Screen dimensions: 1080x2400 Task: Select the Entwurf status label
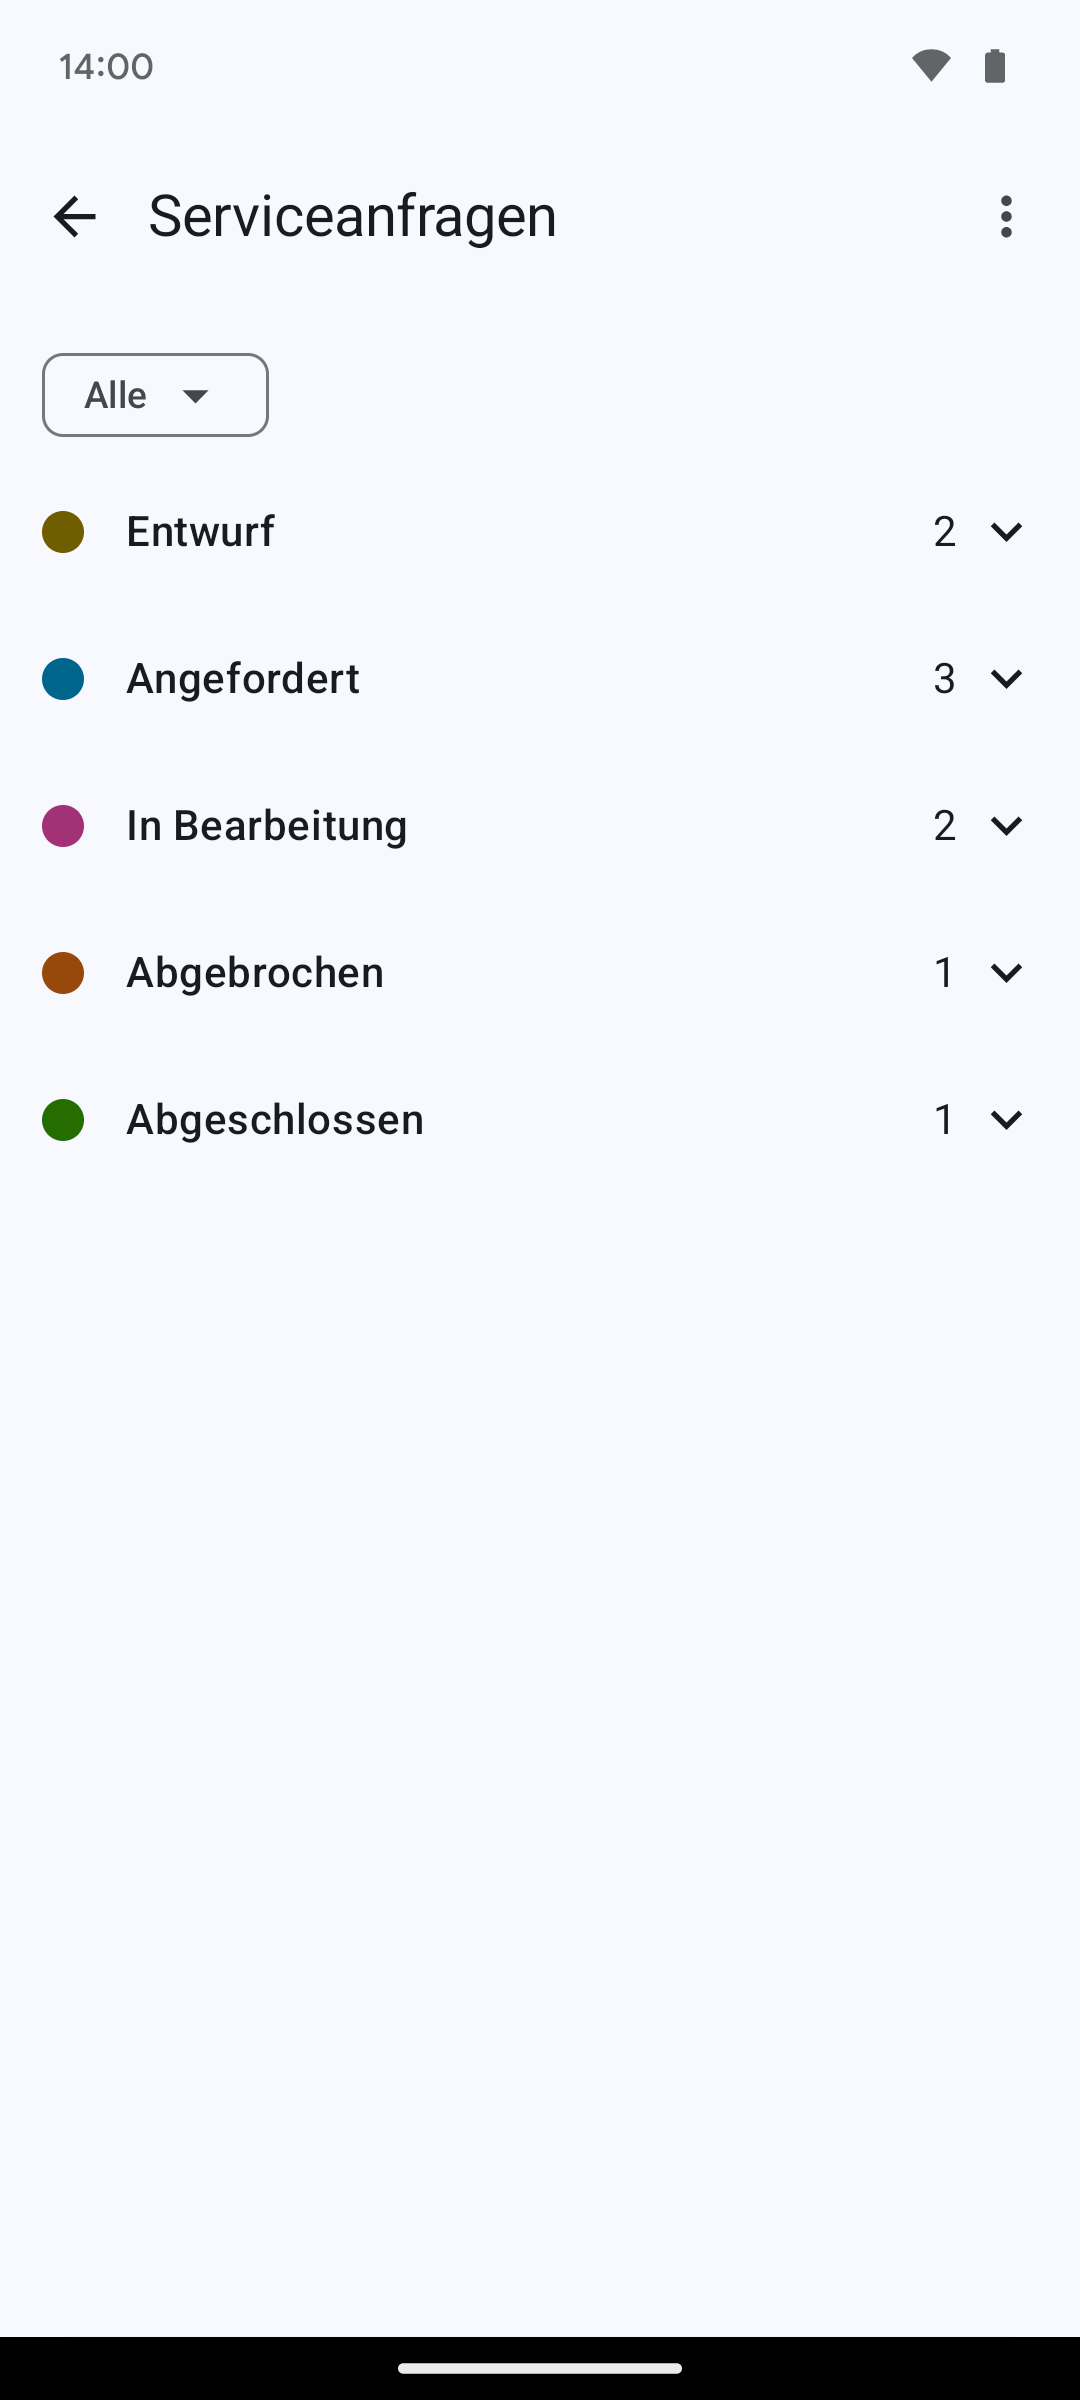tap(200, 531)
